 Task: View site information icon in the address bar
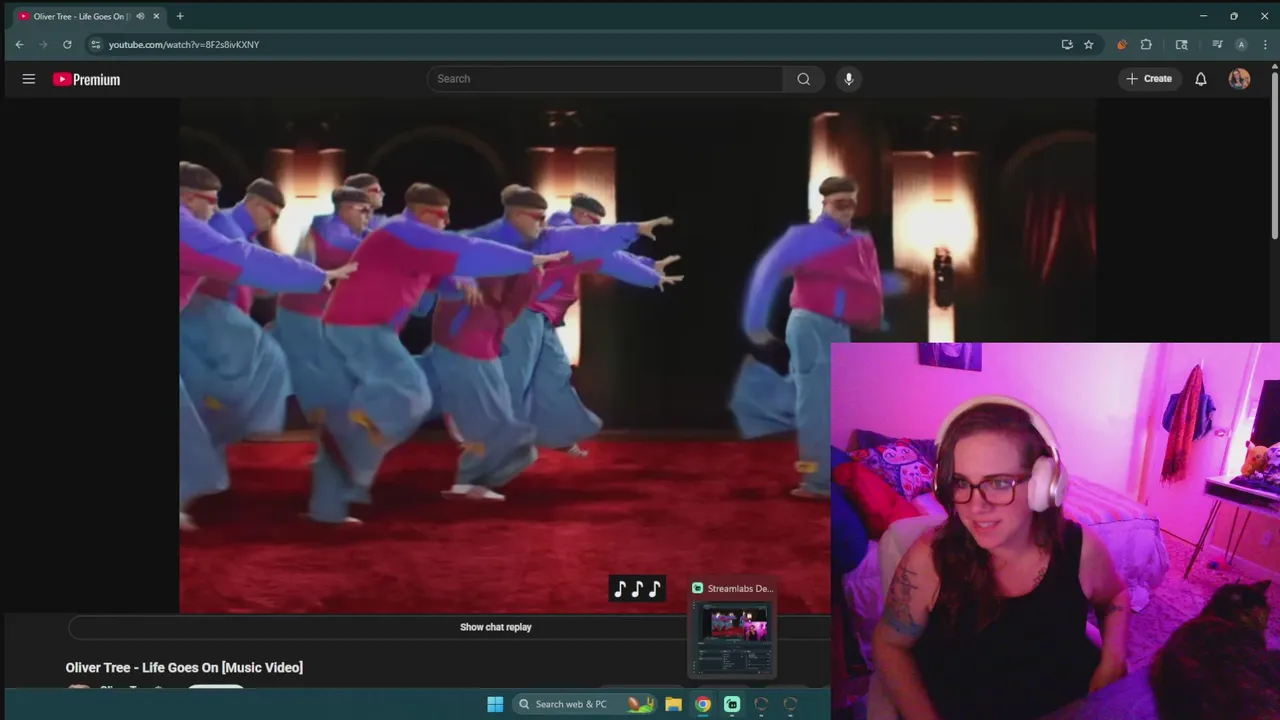click(95, 44)
